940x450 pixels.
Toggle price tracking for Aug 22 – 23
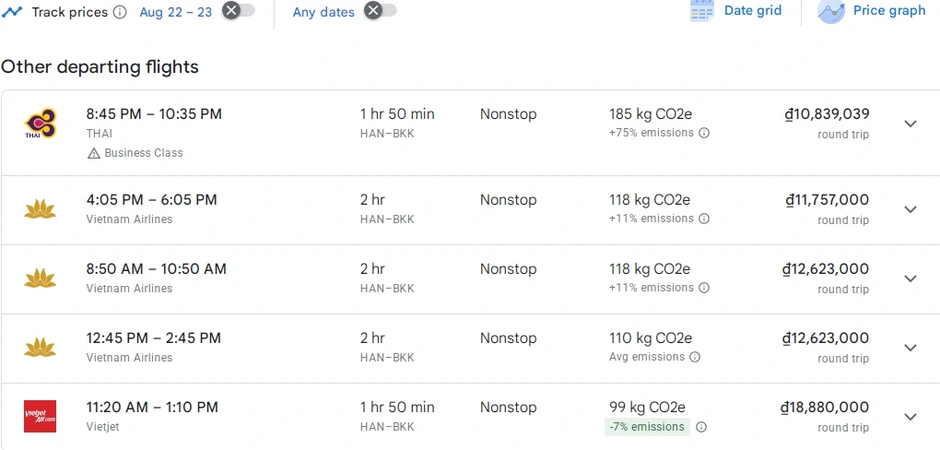(239, 11)
